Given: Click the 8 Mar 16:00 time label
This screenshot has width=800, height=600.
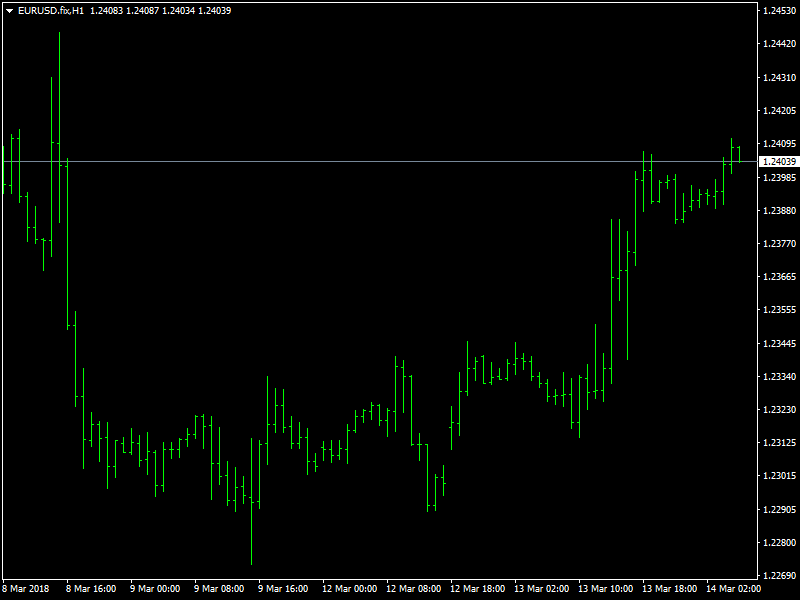Looking at the screenshot, I should click(91, 588).
